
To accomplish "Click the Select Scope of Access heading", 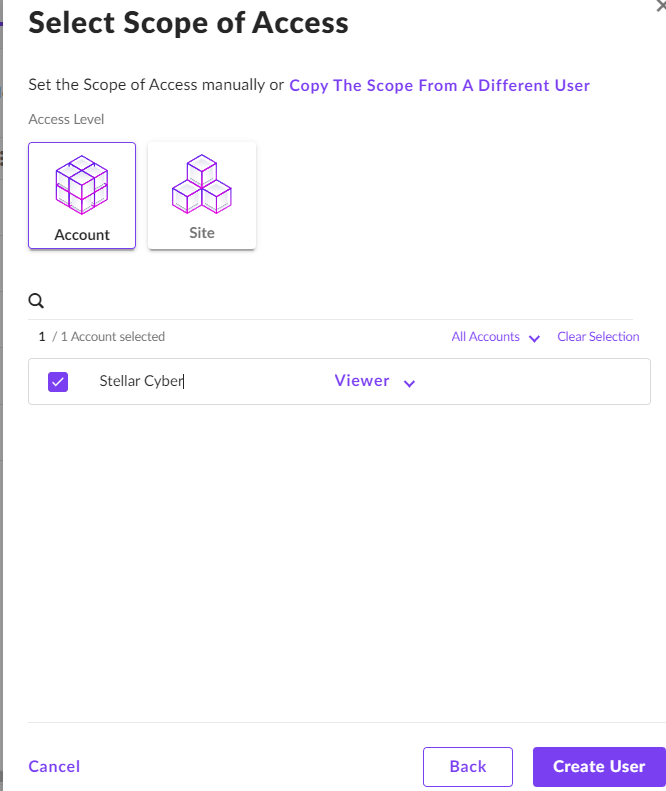I will pos(188,22).
